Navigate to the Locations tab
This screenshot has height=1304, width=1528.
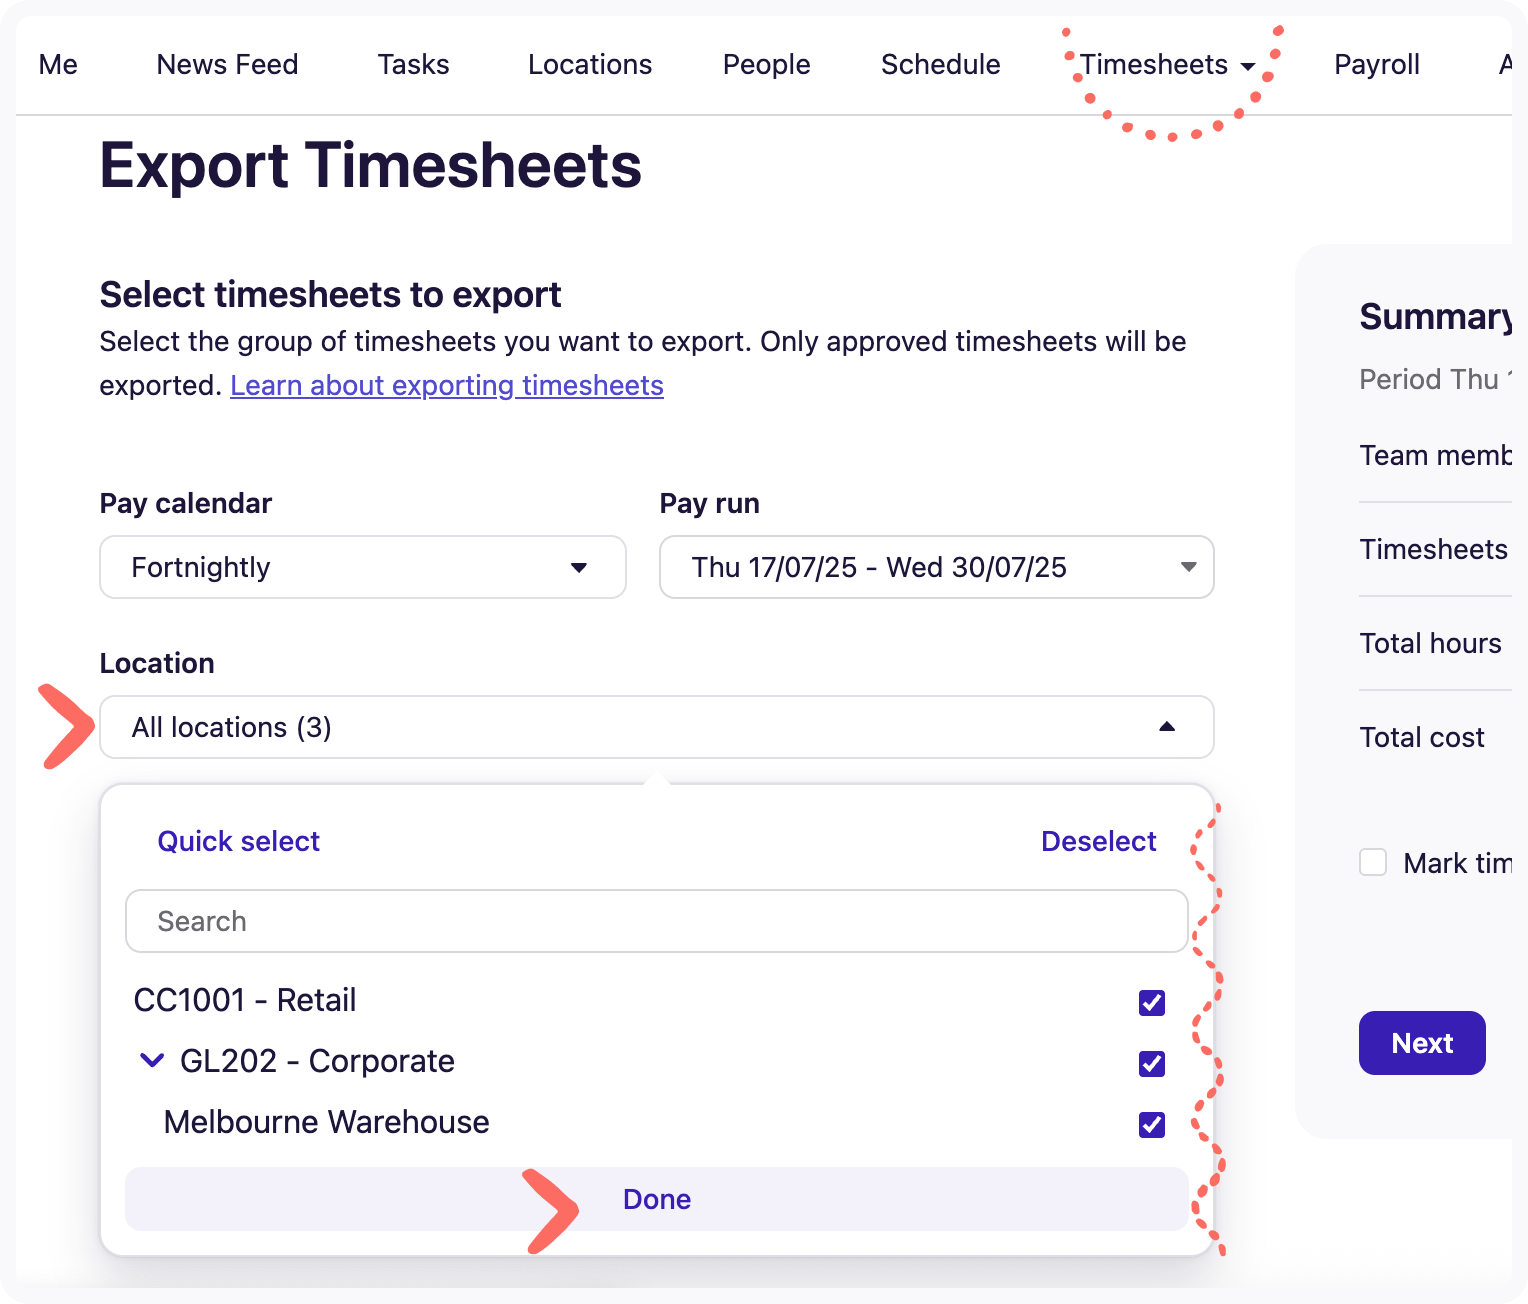(x=590, y=65)
